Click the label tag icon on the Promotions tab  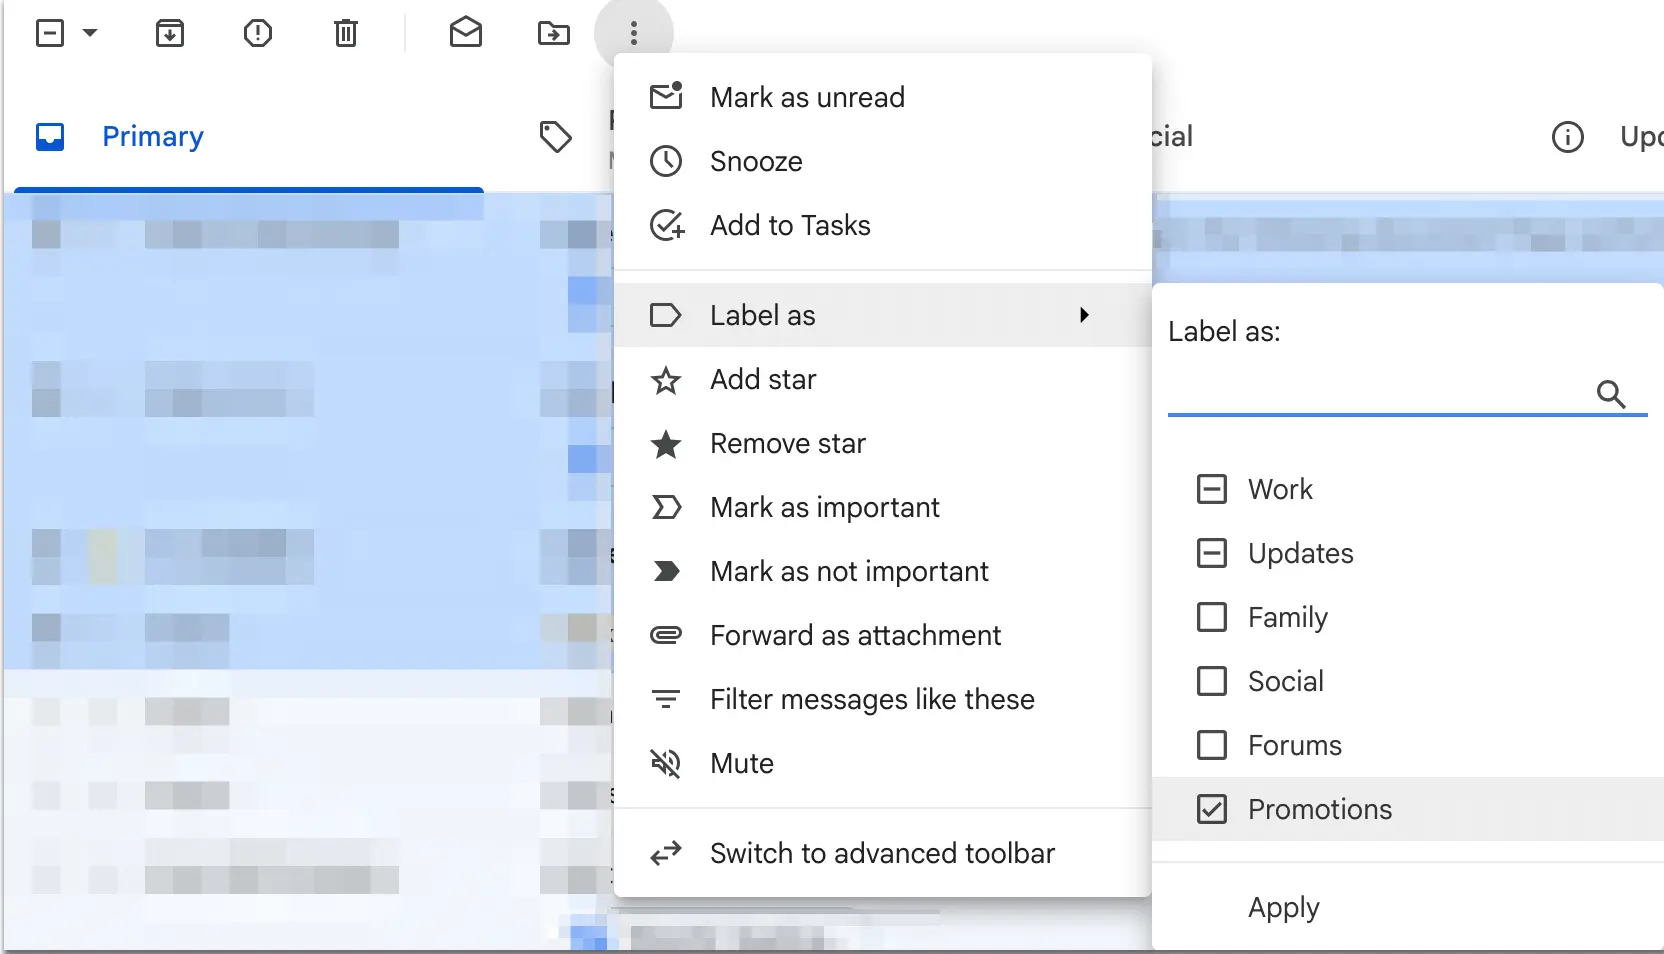557,136
